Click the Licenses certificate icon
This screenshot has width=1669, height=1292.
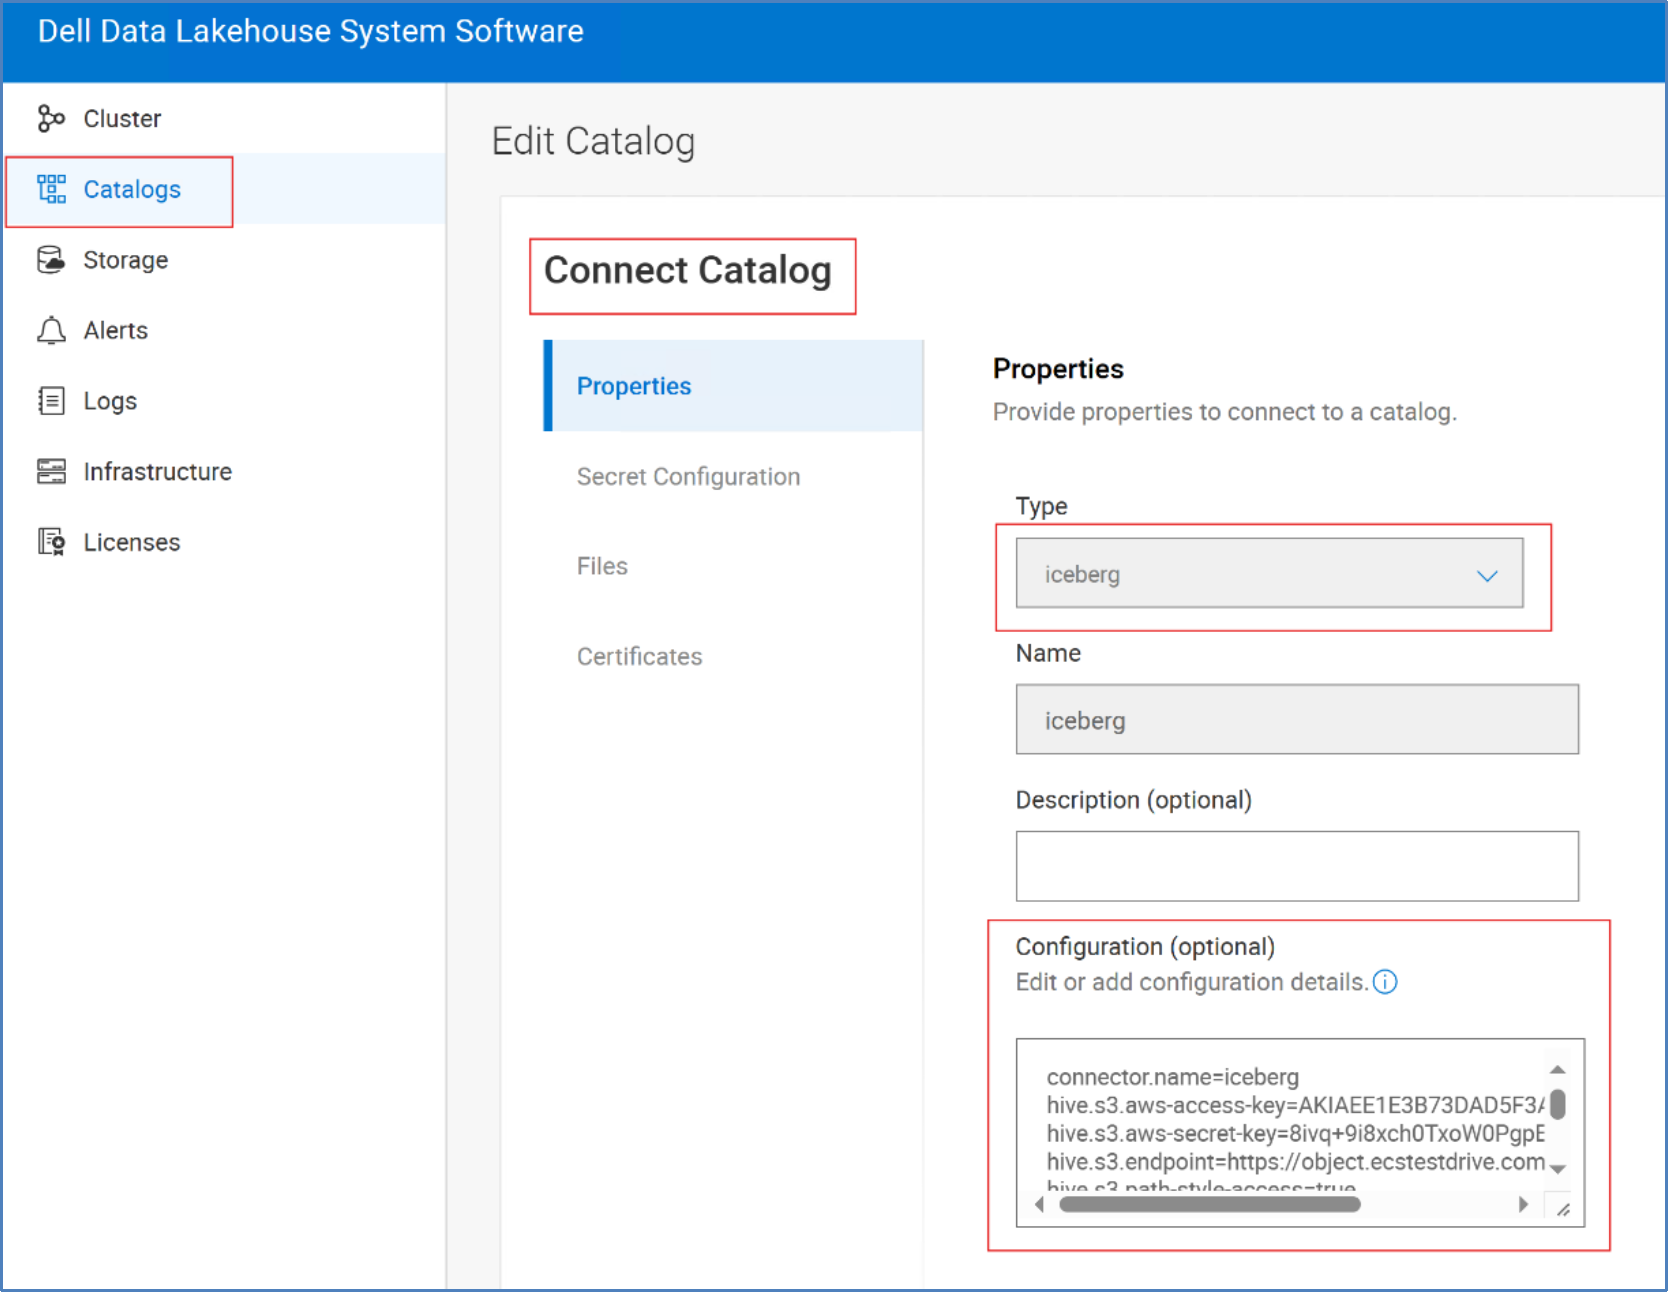(x=51, y=542)
